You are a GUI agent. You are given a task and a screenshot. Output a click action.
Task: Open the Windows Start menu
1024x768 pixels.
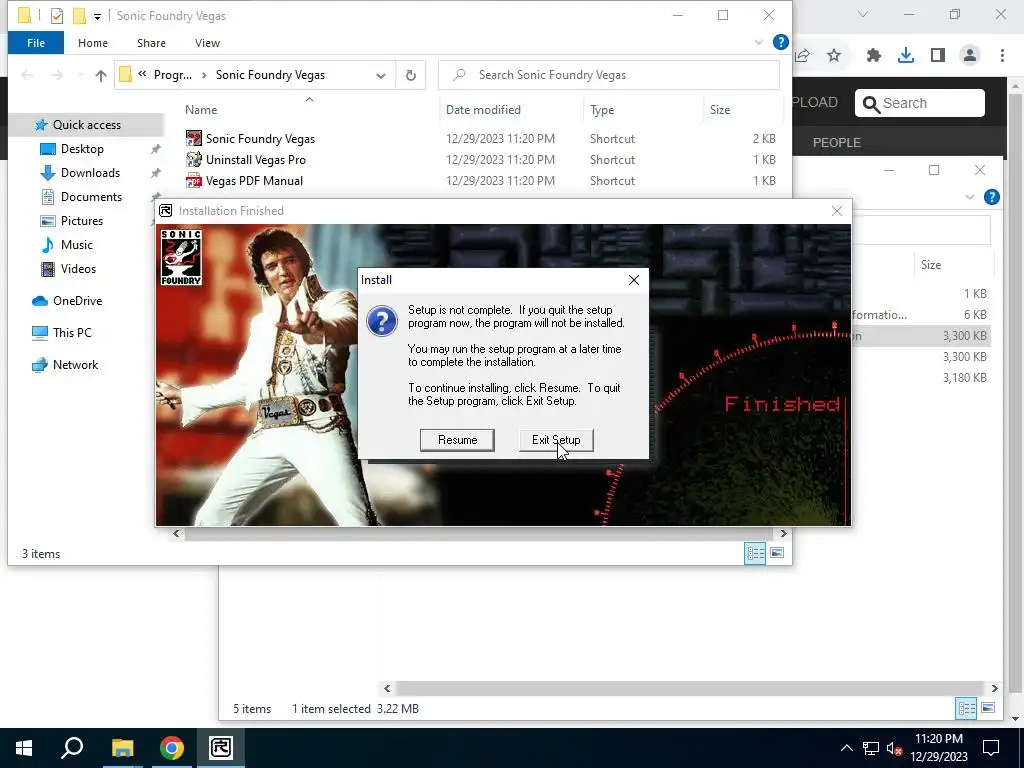(24, 748)
